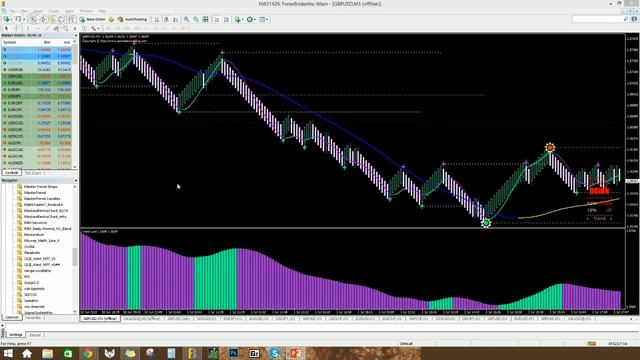The height and width of the screenshot is (360, 640).
Task: Open the Tools menu
Action: coord(69,11)
